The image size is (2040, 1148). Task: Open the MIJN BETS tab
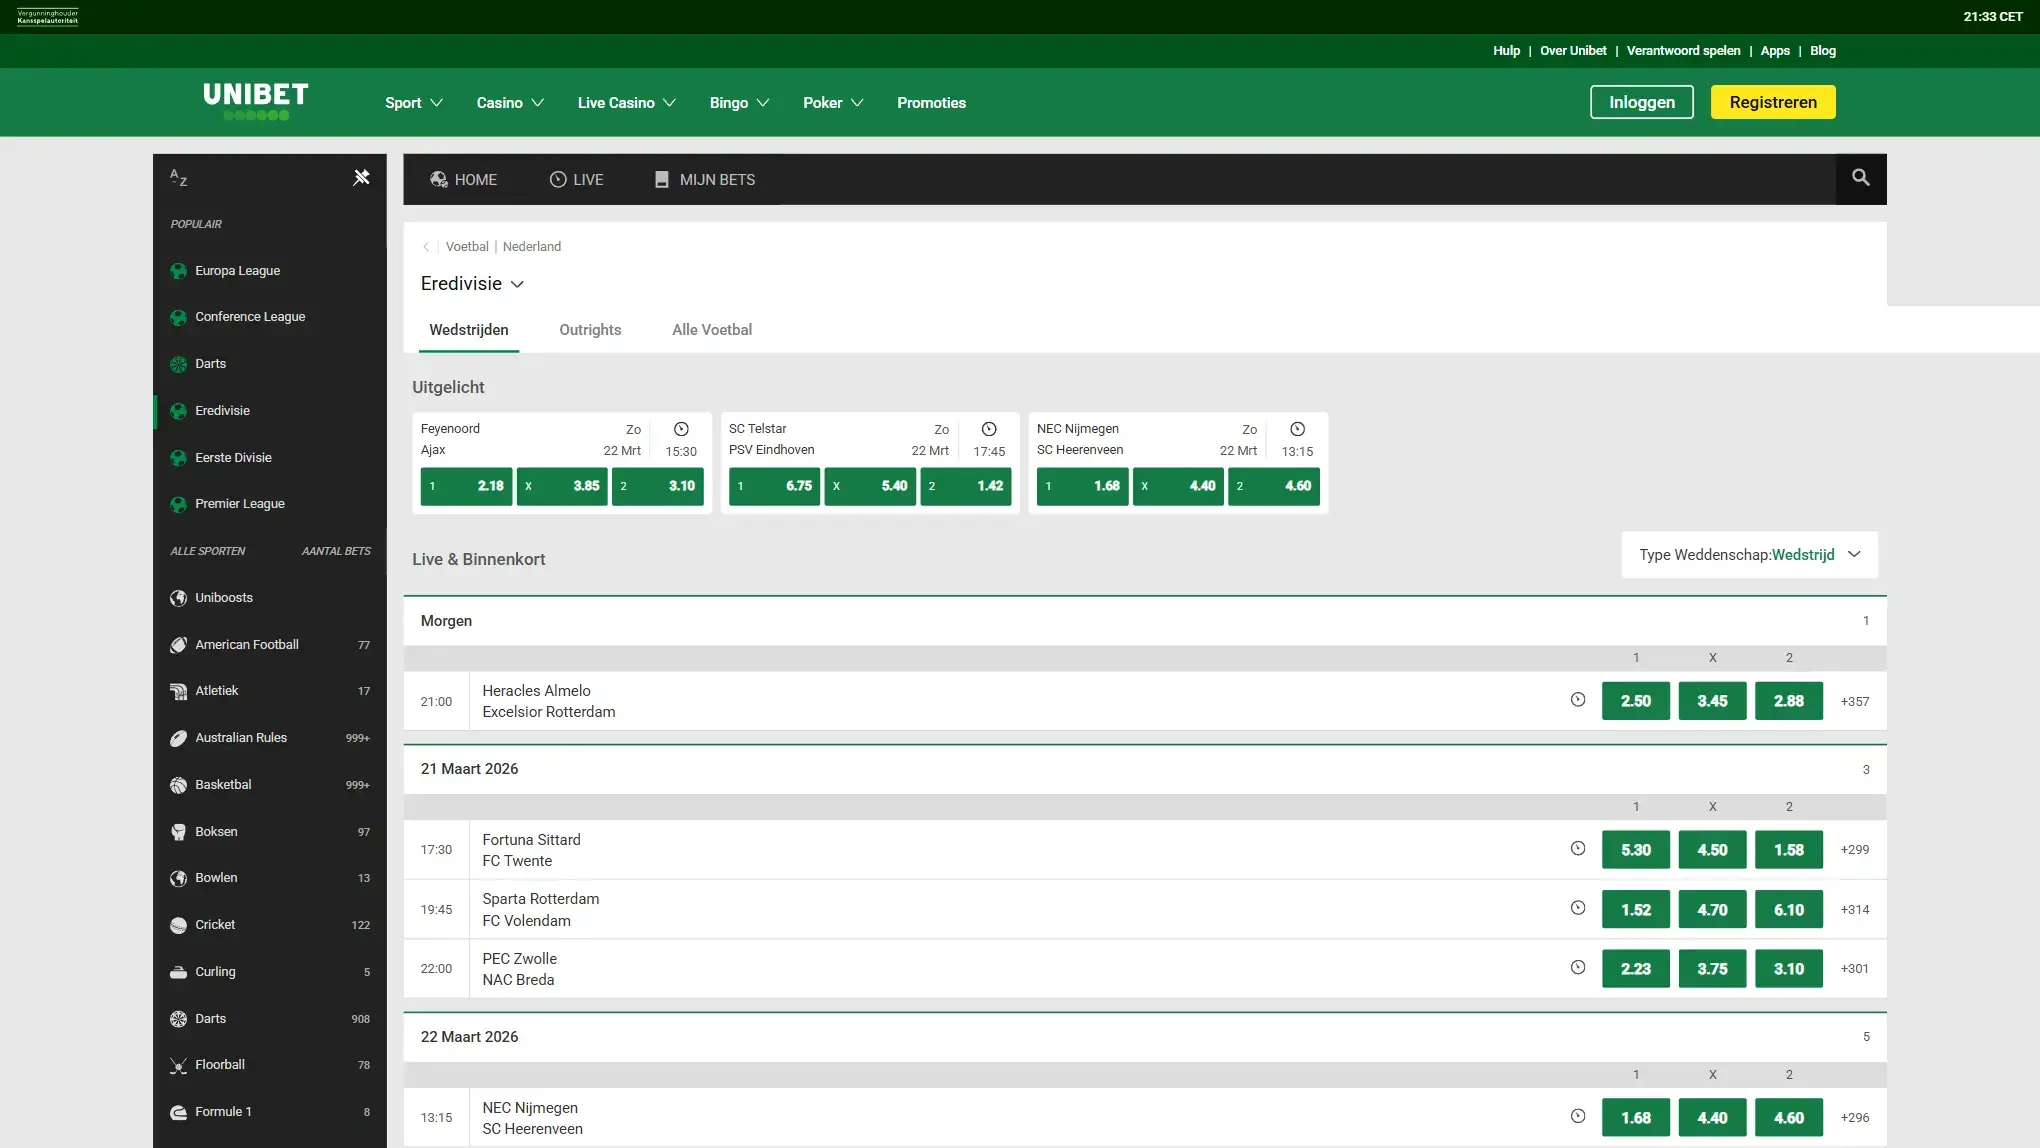click(704, 180)
